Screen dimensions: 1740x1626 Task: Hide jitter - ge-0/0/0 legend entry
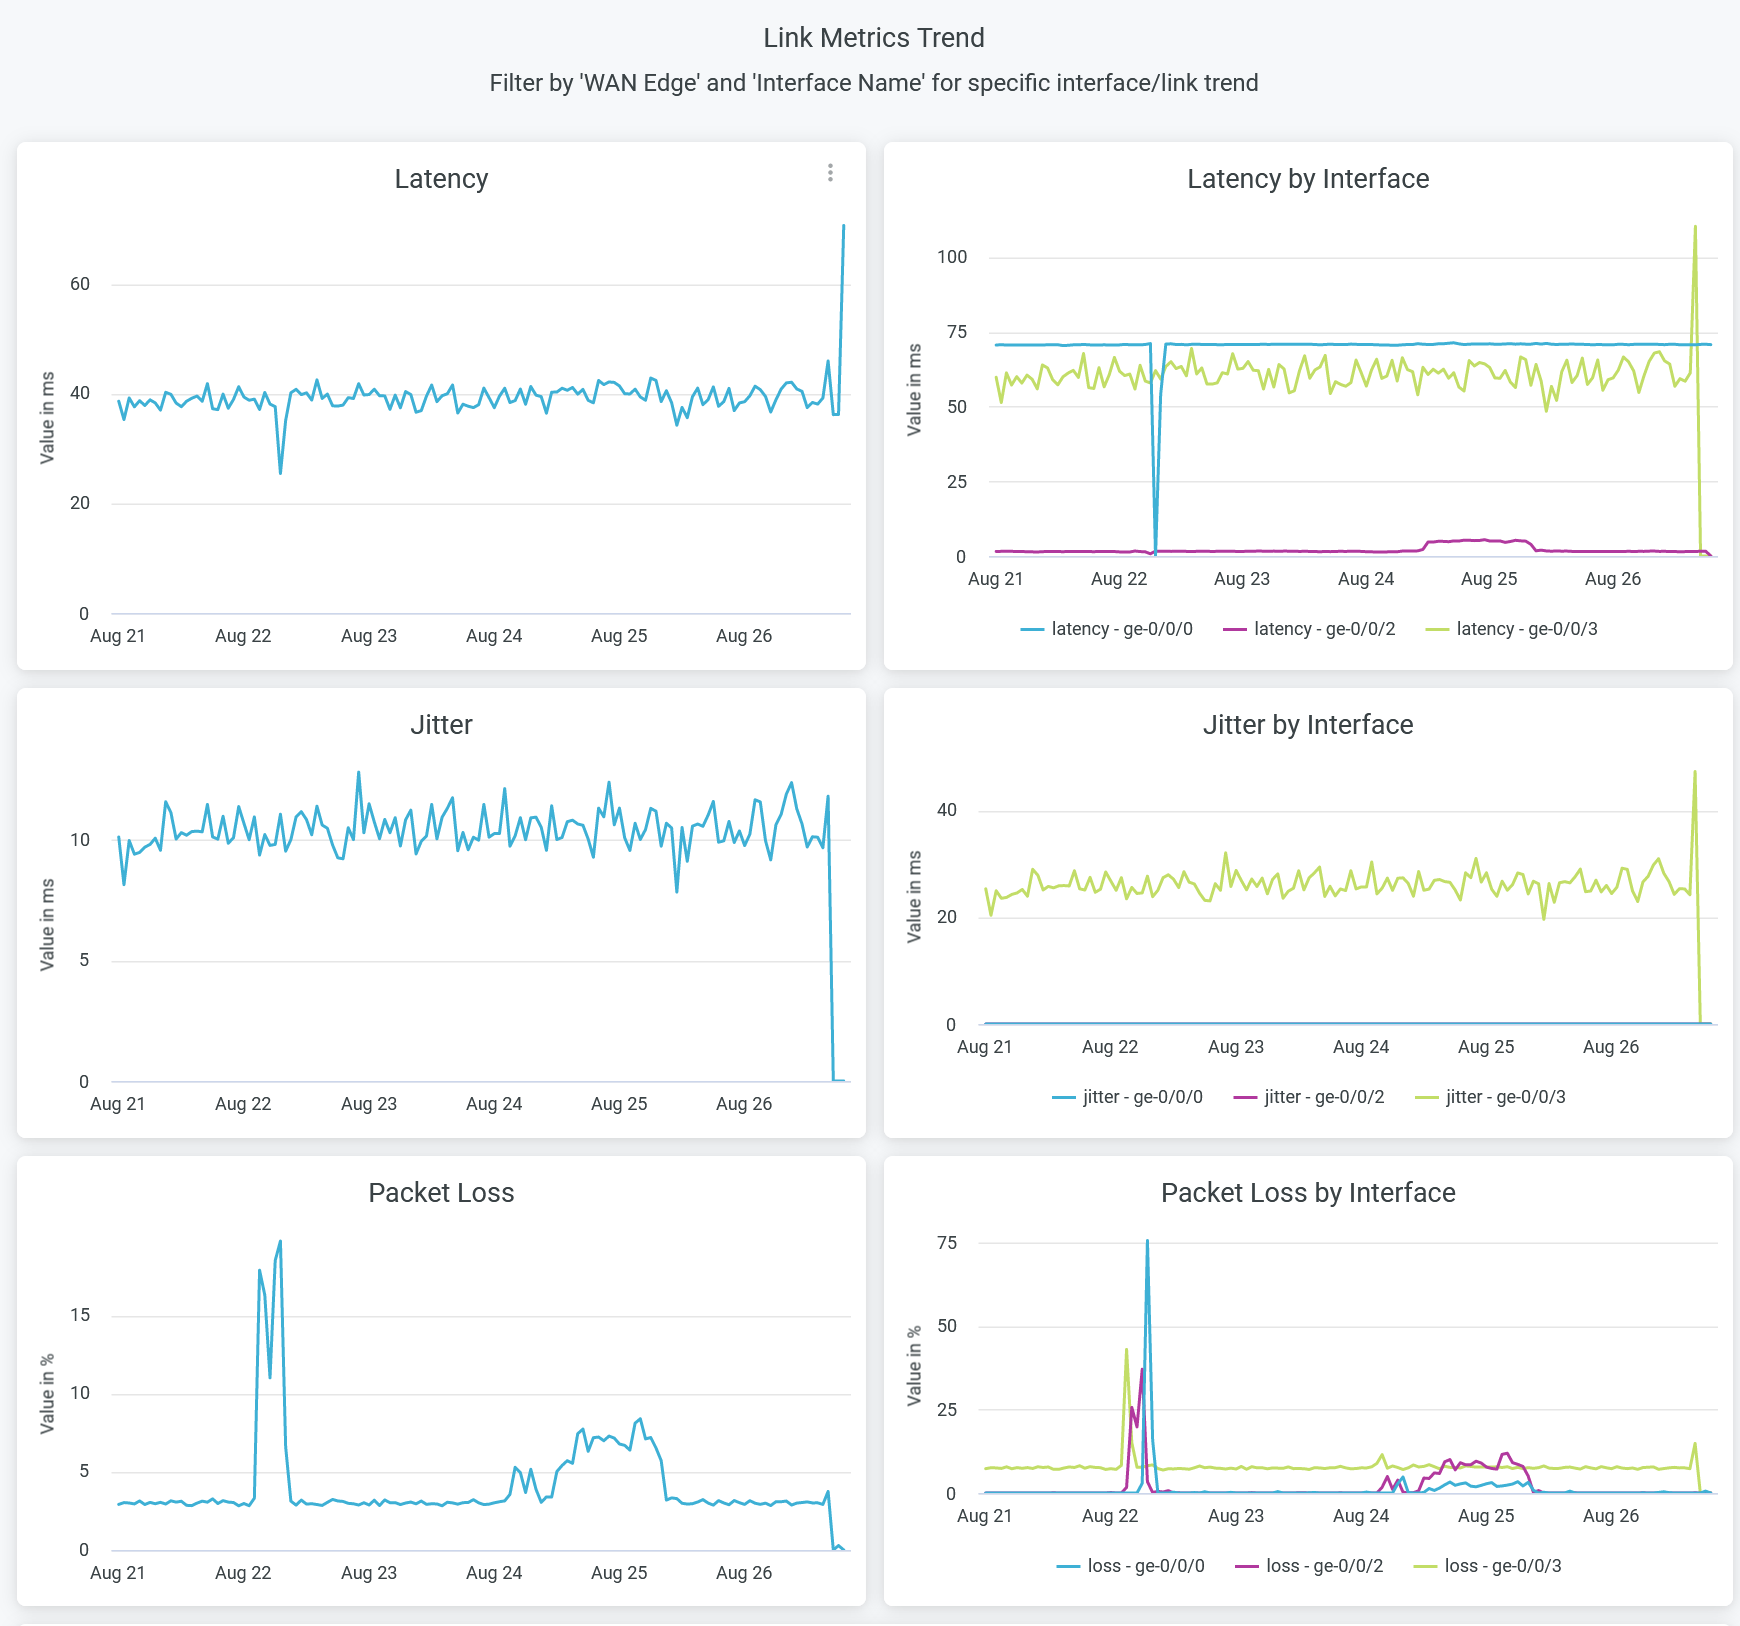[x=1127, y=1097]
